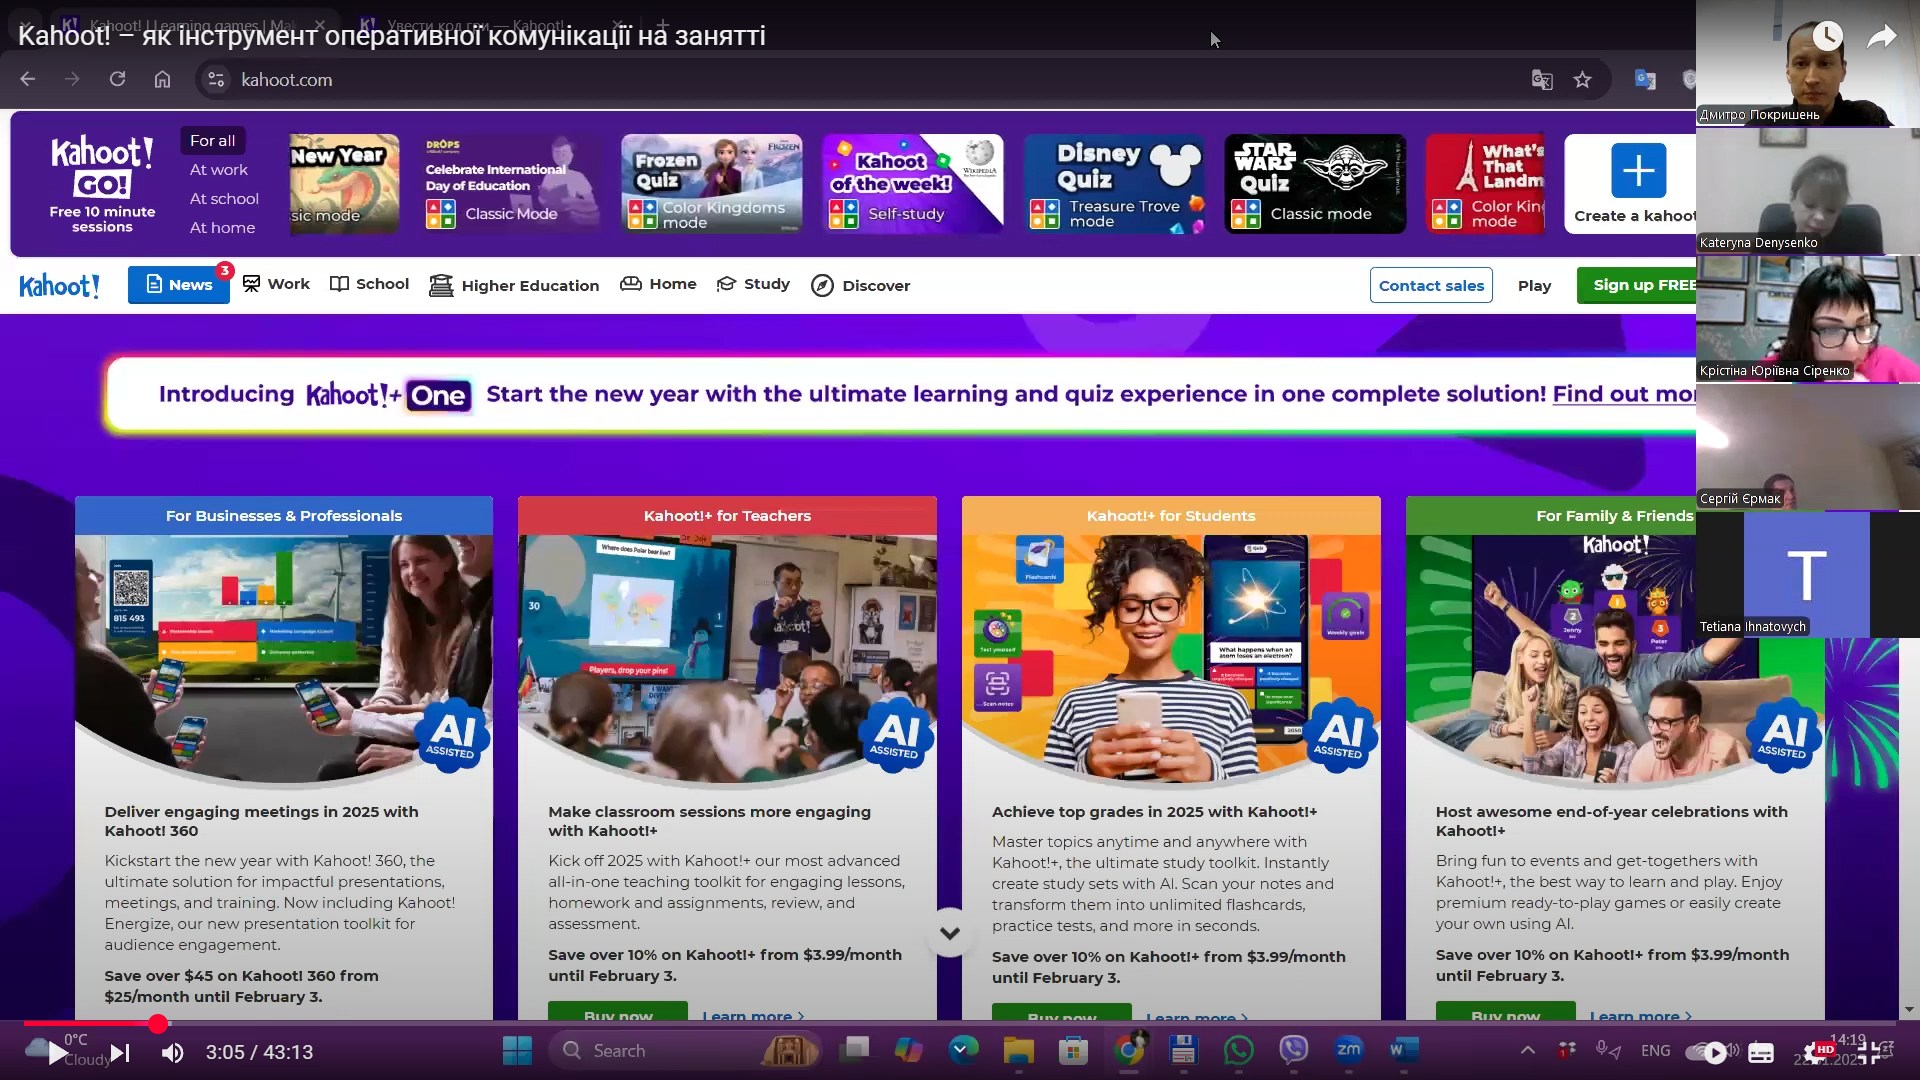
Task: Open the School menu
Action: (369, 284)
